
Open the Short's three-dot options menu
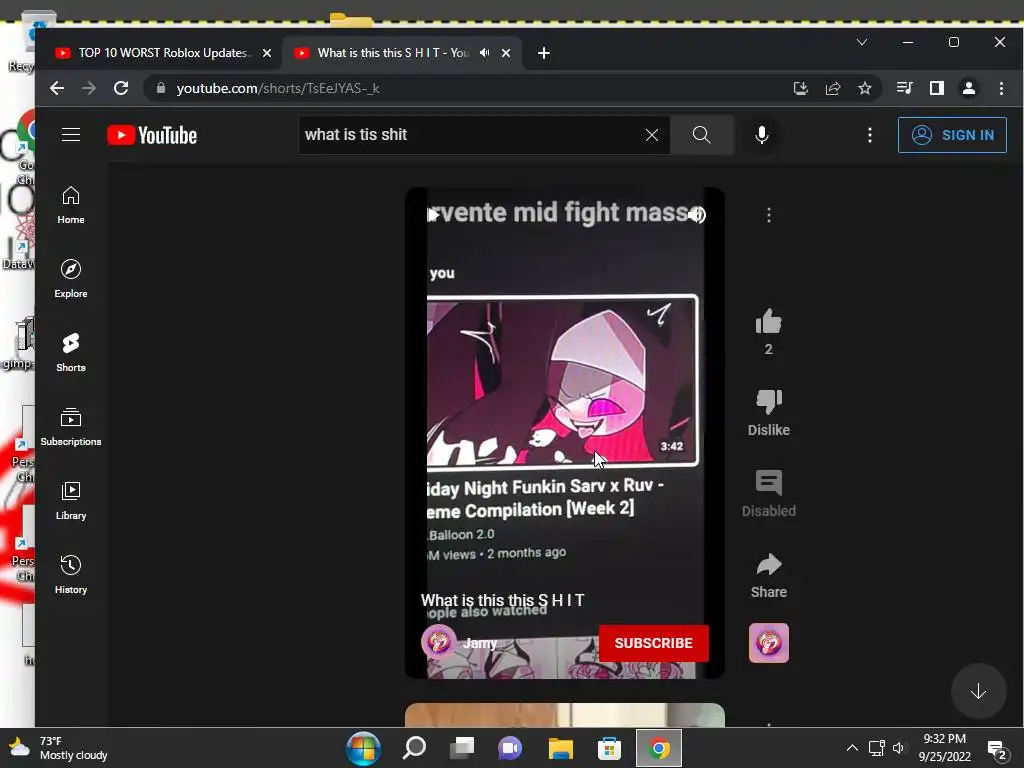pyautogui.click(x=769, y=215)
